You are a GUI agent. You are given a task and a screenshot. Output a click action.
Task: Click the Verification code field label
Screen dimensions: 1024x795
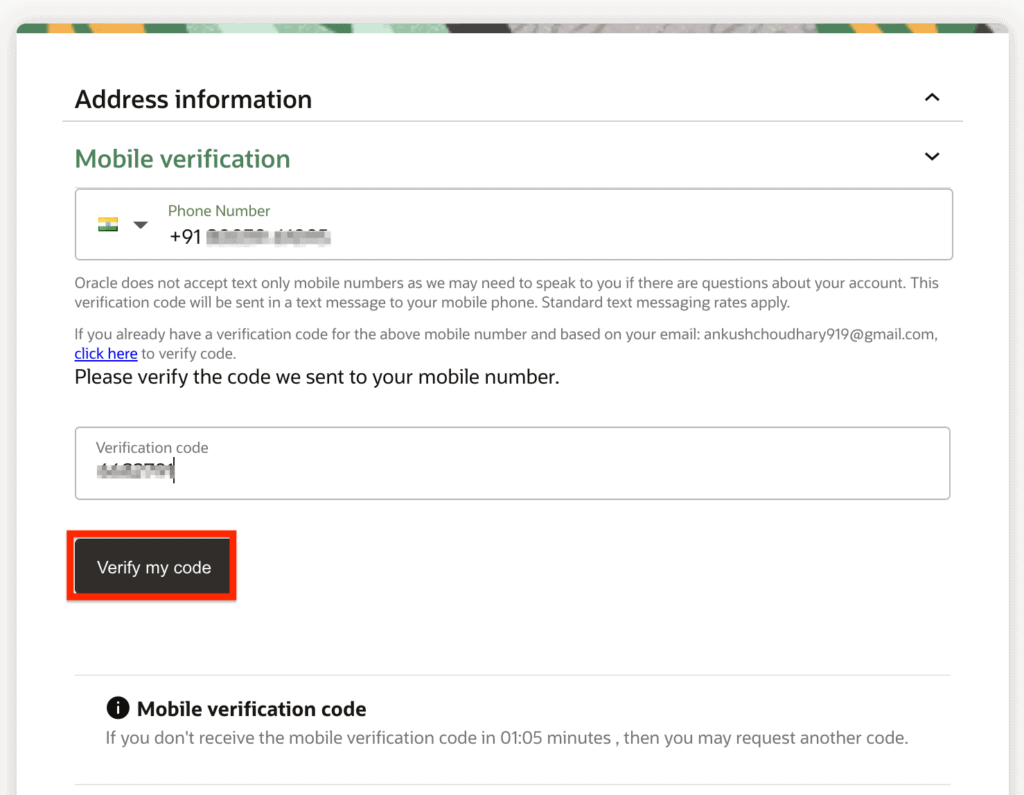(152, 448)
